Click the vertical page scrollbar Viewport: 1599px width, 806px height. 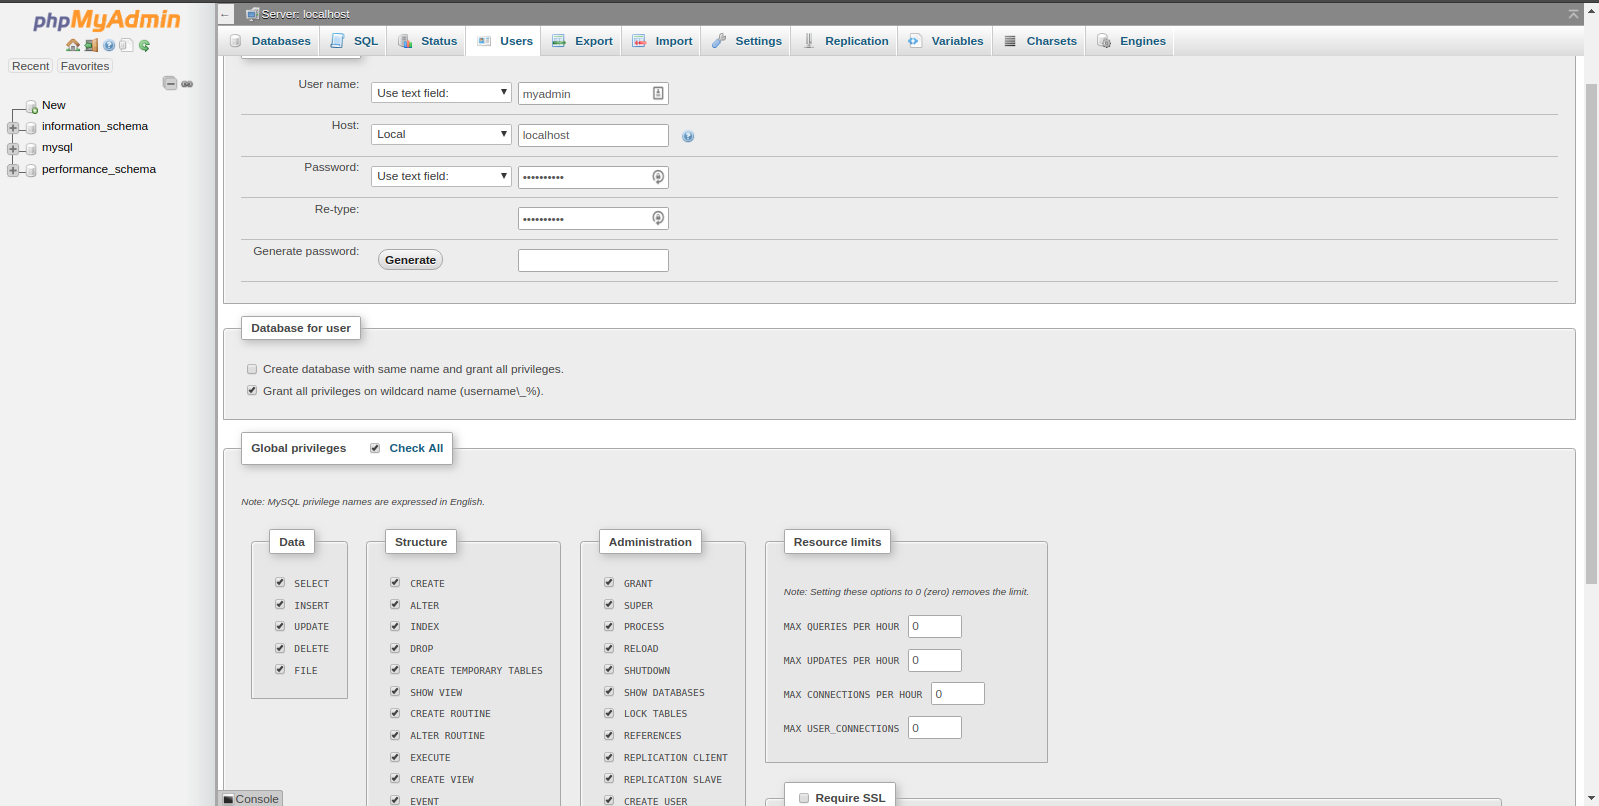[x=1591, y=330]
